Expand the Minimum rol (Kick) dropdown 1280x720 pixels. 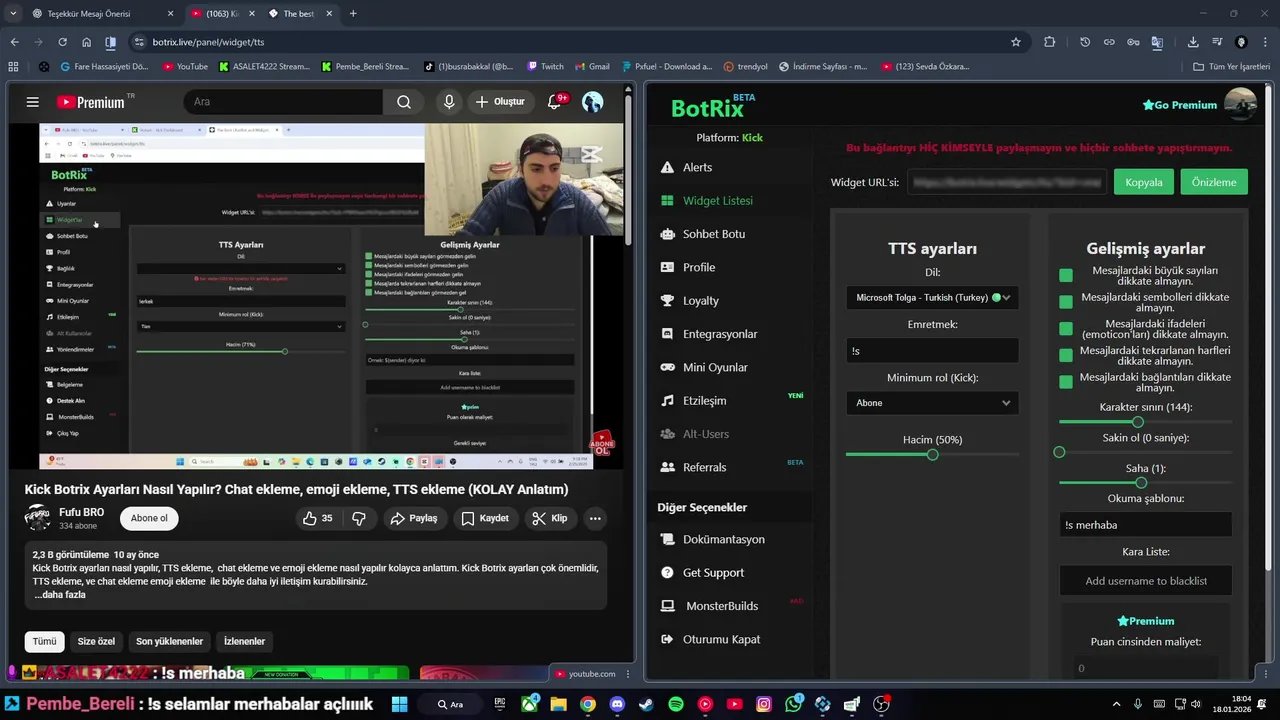click(932, 403)
